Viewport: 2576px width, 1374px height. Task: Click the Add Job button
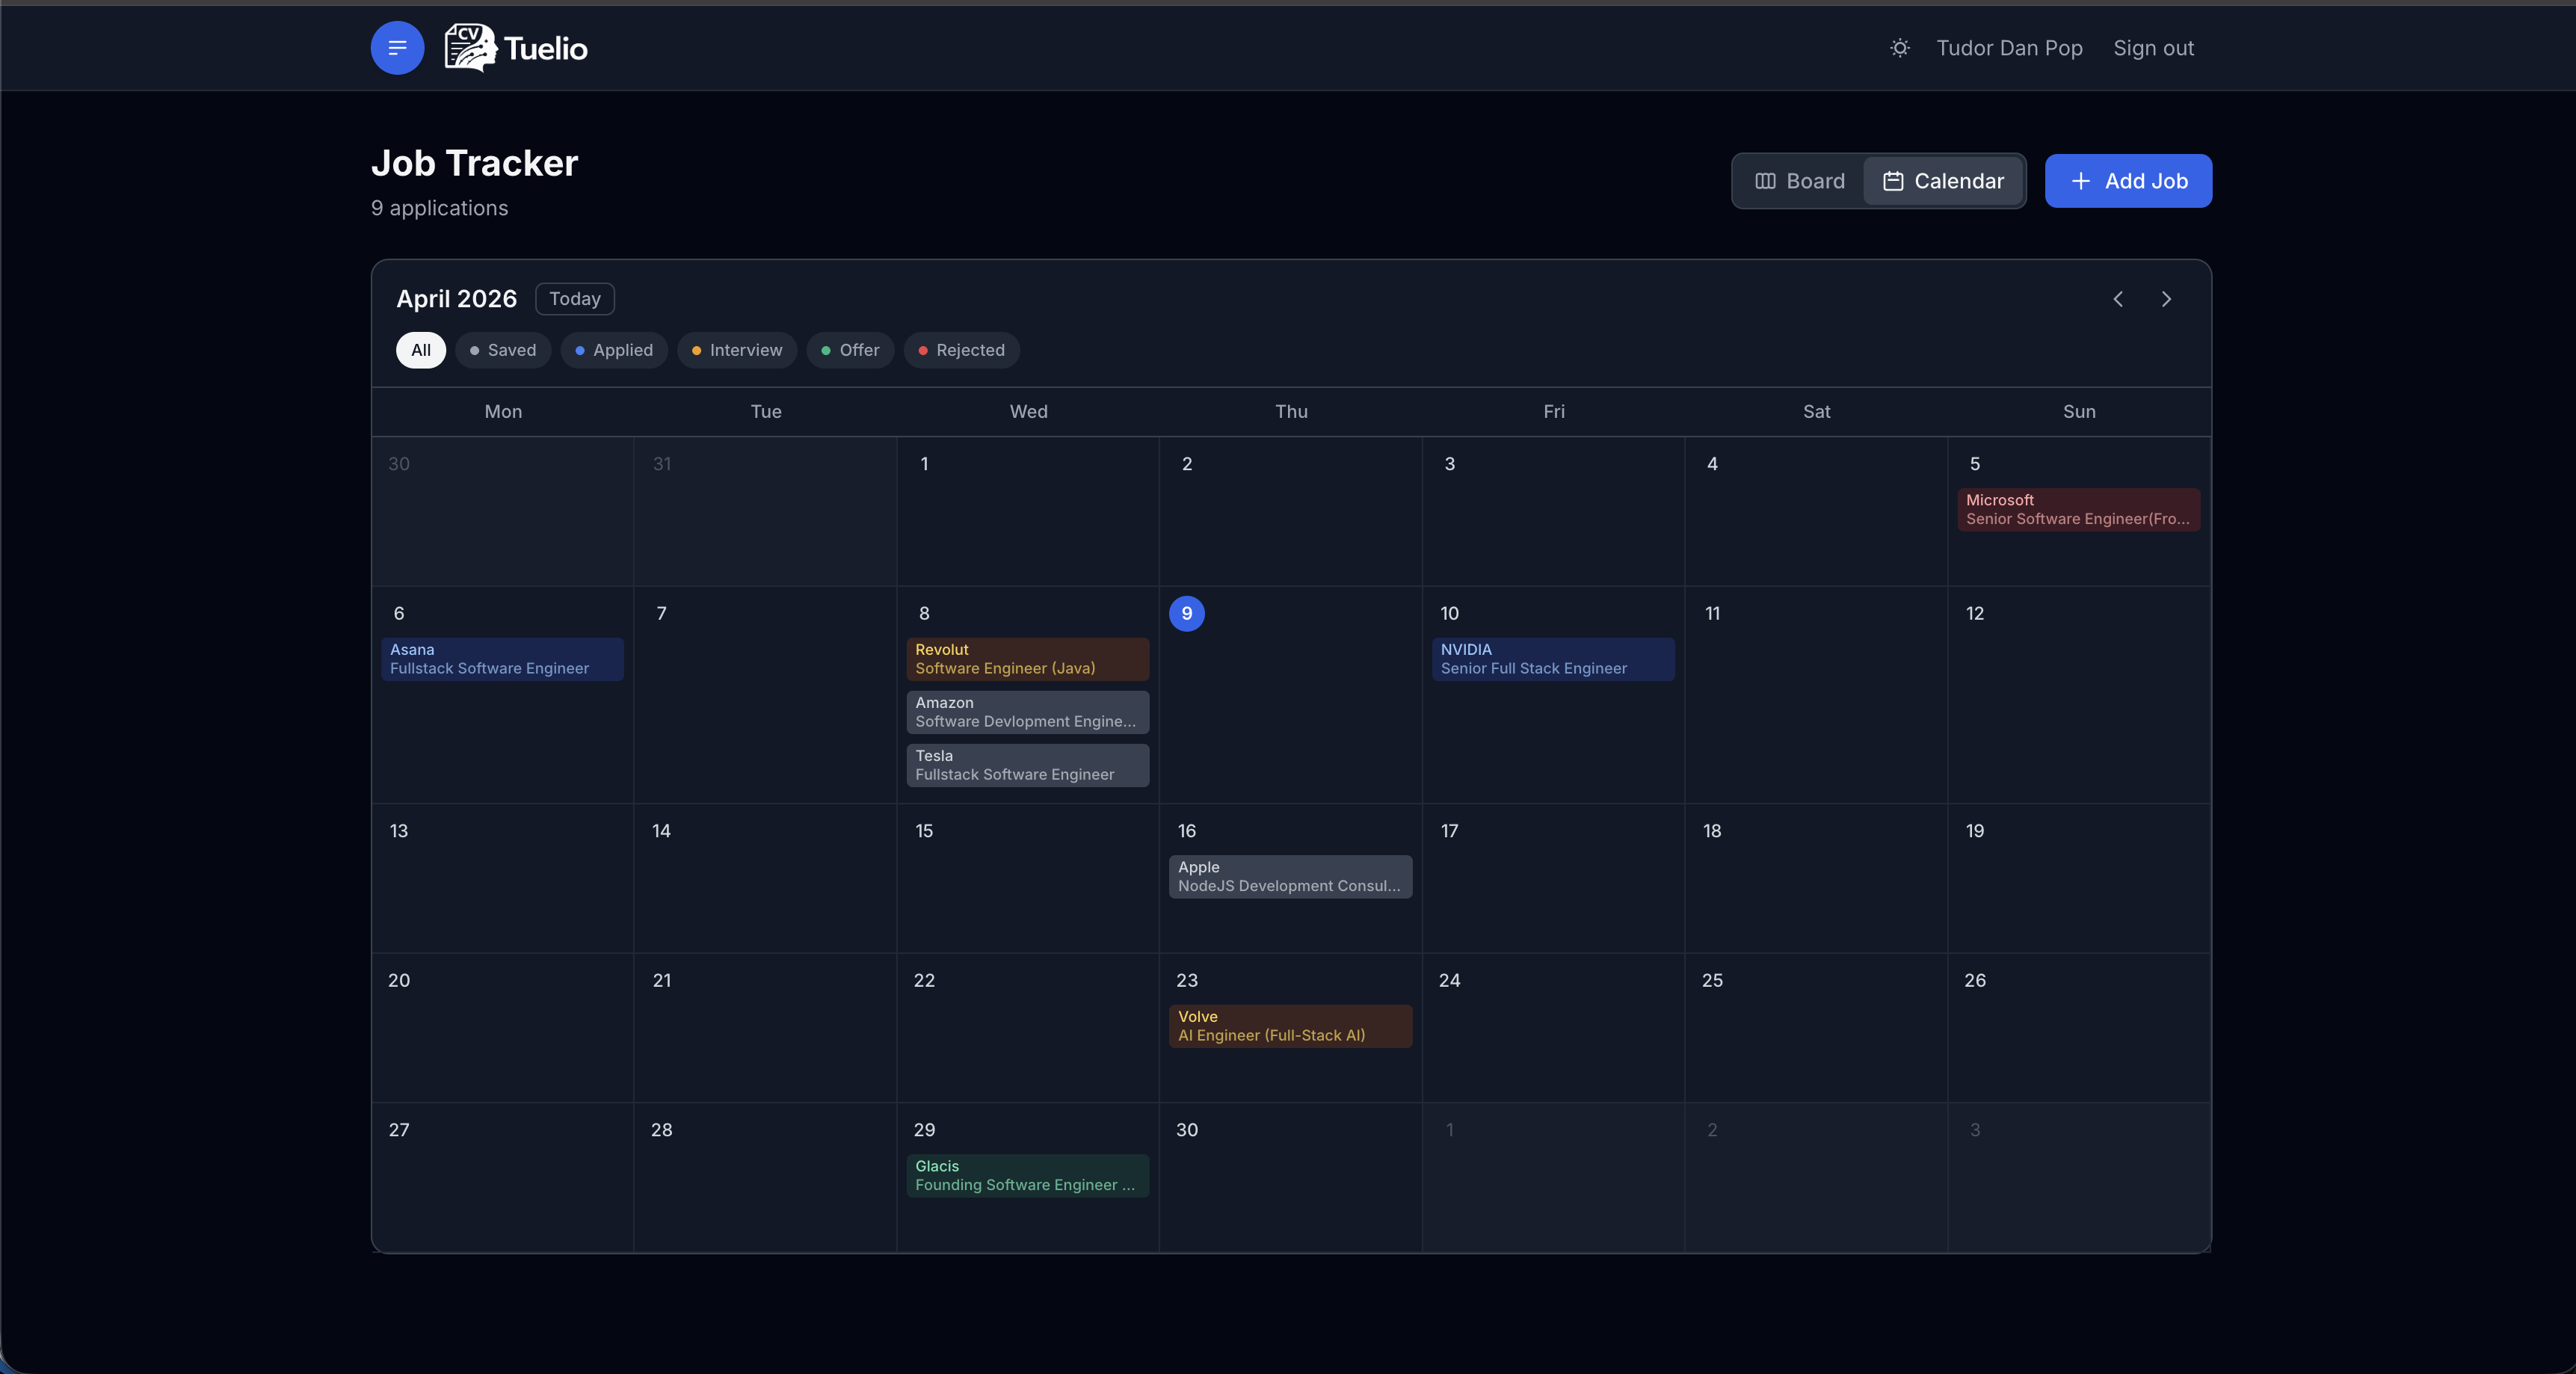[x=2128, y=181]
